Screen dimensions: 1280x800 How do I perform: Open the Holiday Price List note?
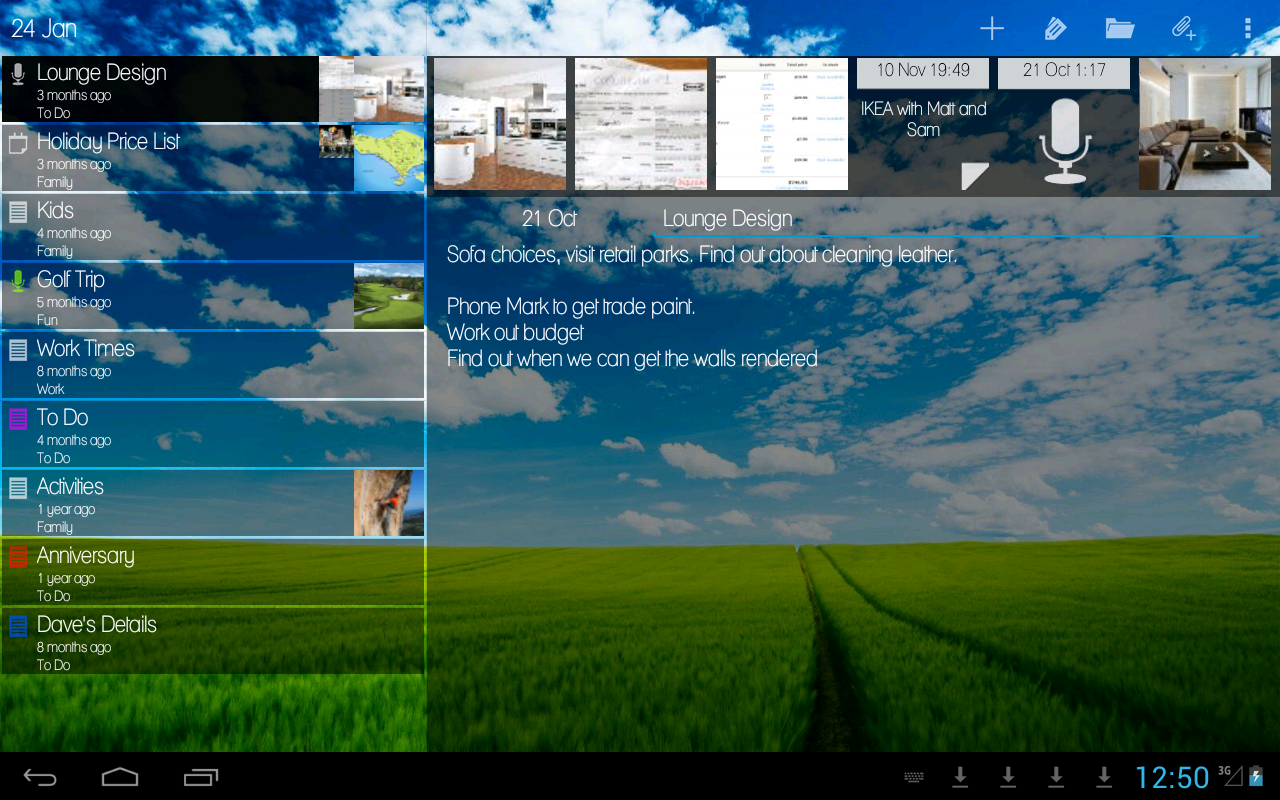pyautogui.click(x=160, y=158)
